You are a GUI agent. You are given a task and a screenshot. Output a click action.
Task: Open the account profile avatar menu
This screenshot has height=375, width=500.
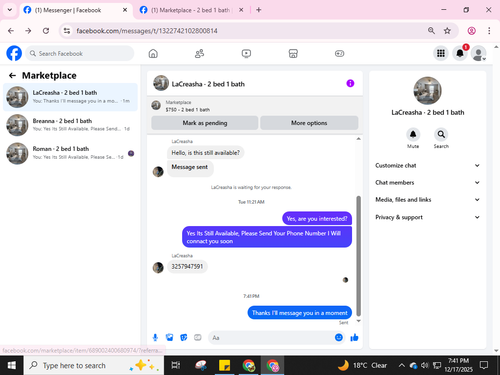pyautogui.click(x=479, y=53)
